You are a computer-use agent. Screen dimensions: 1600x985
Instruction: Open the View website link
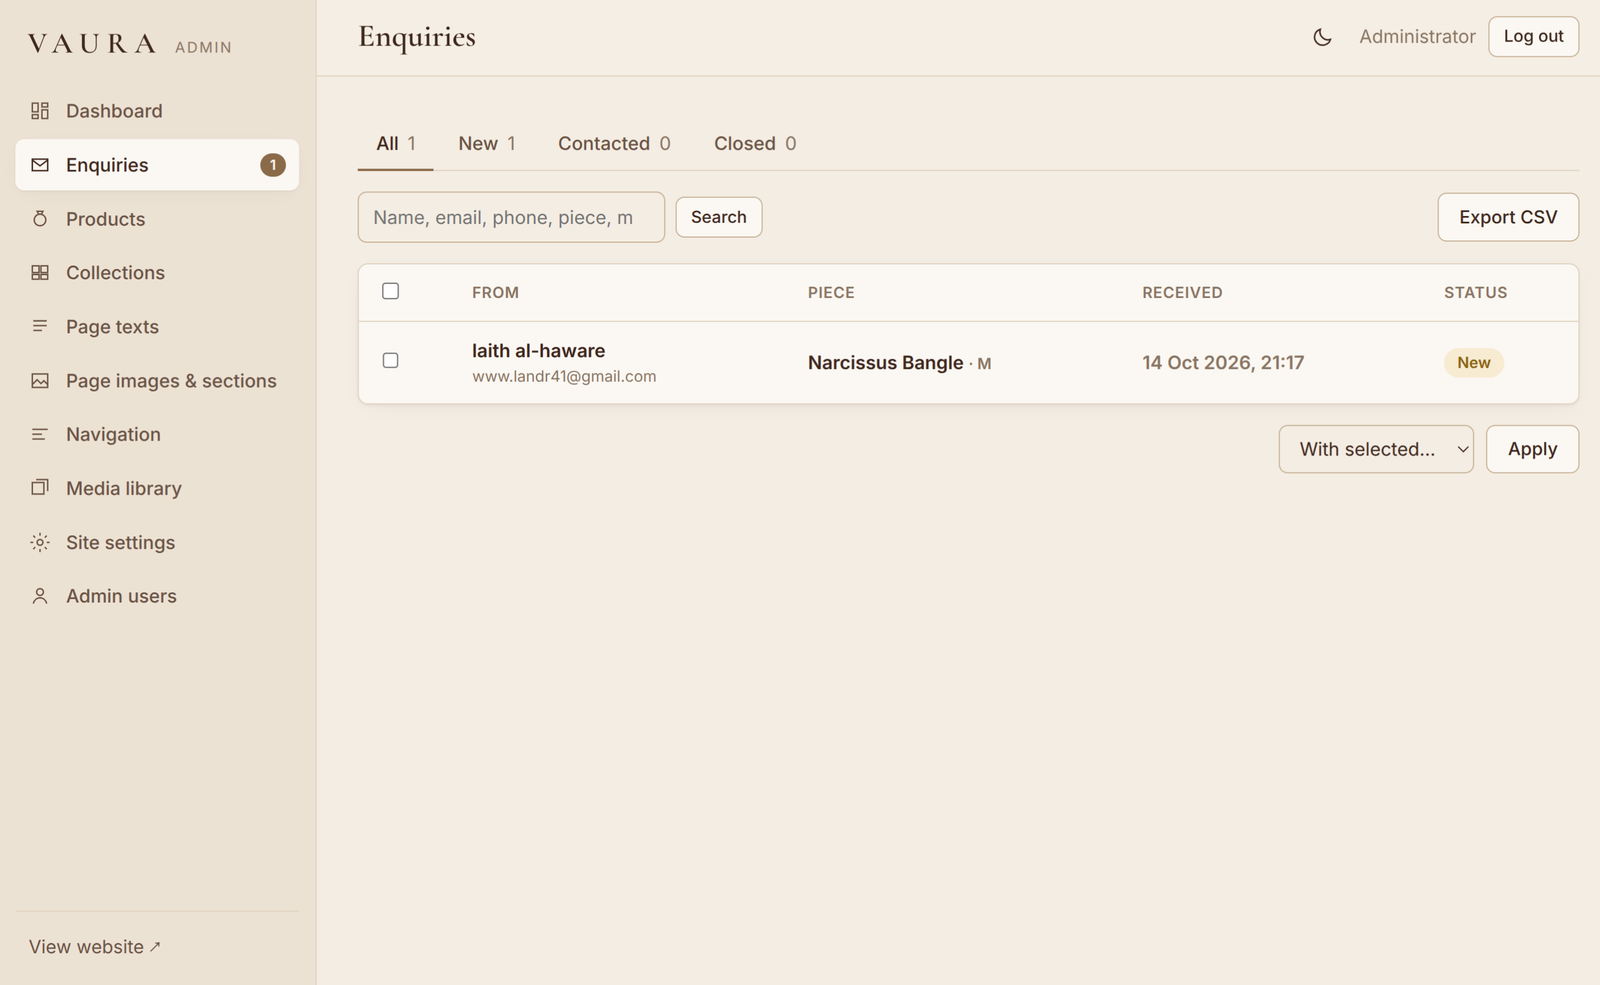point(95,947)
